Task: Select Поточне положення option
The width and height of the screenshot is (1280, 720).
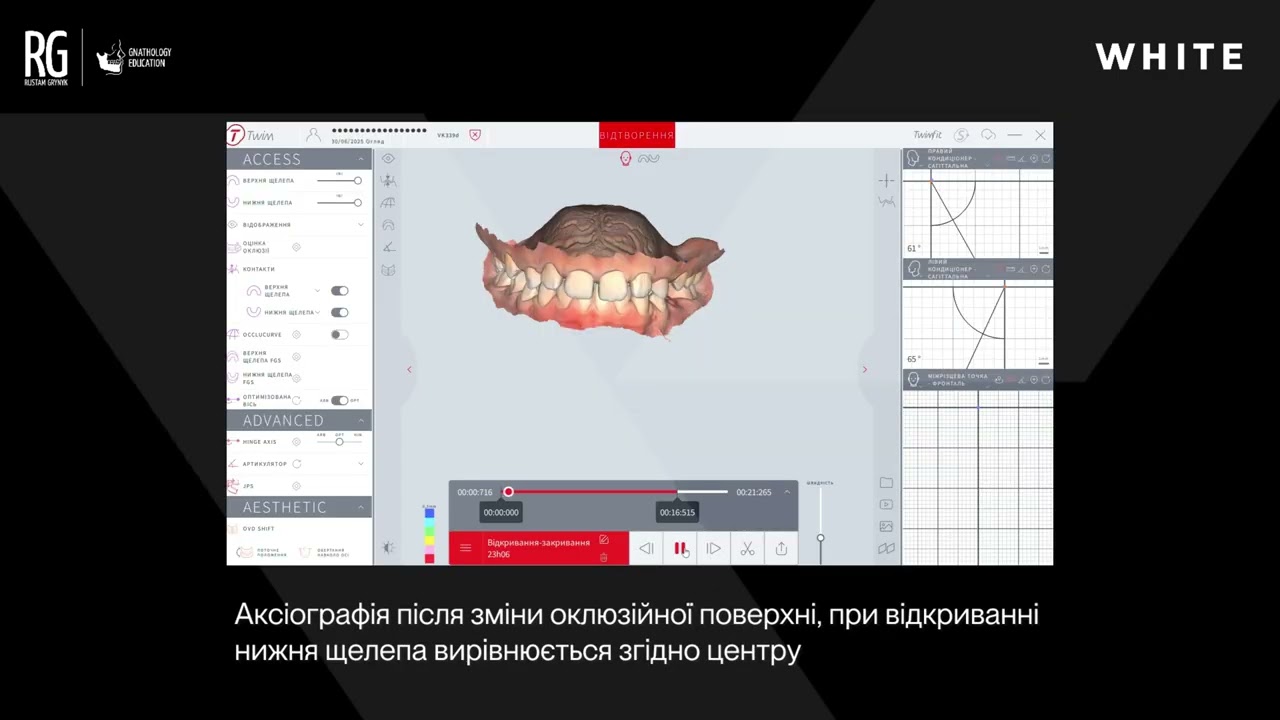Action: (260, 552)
